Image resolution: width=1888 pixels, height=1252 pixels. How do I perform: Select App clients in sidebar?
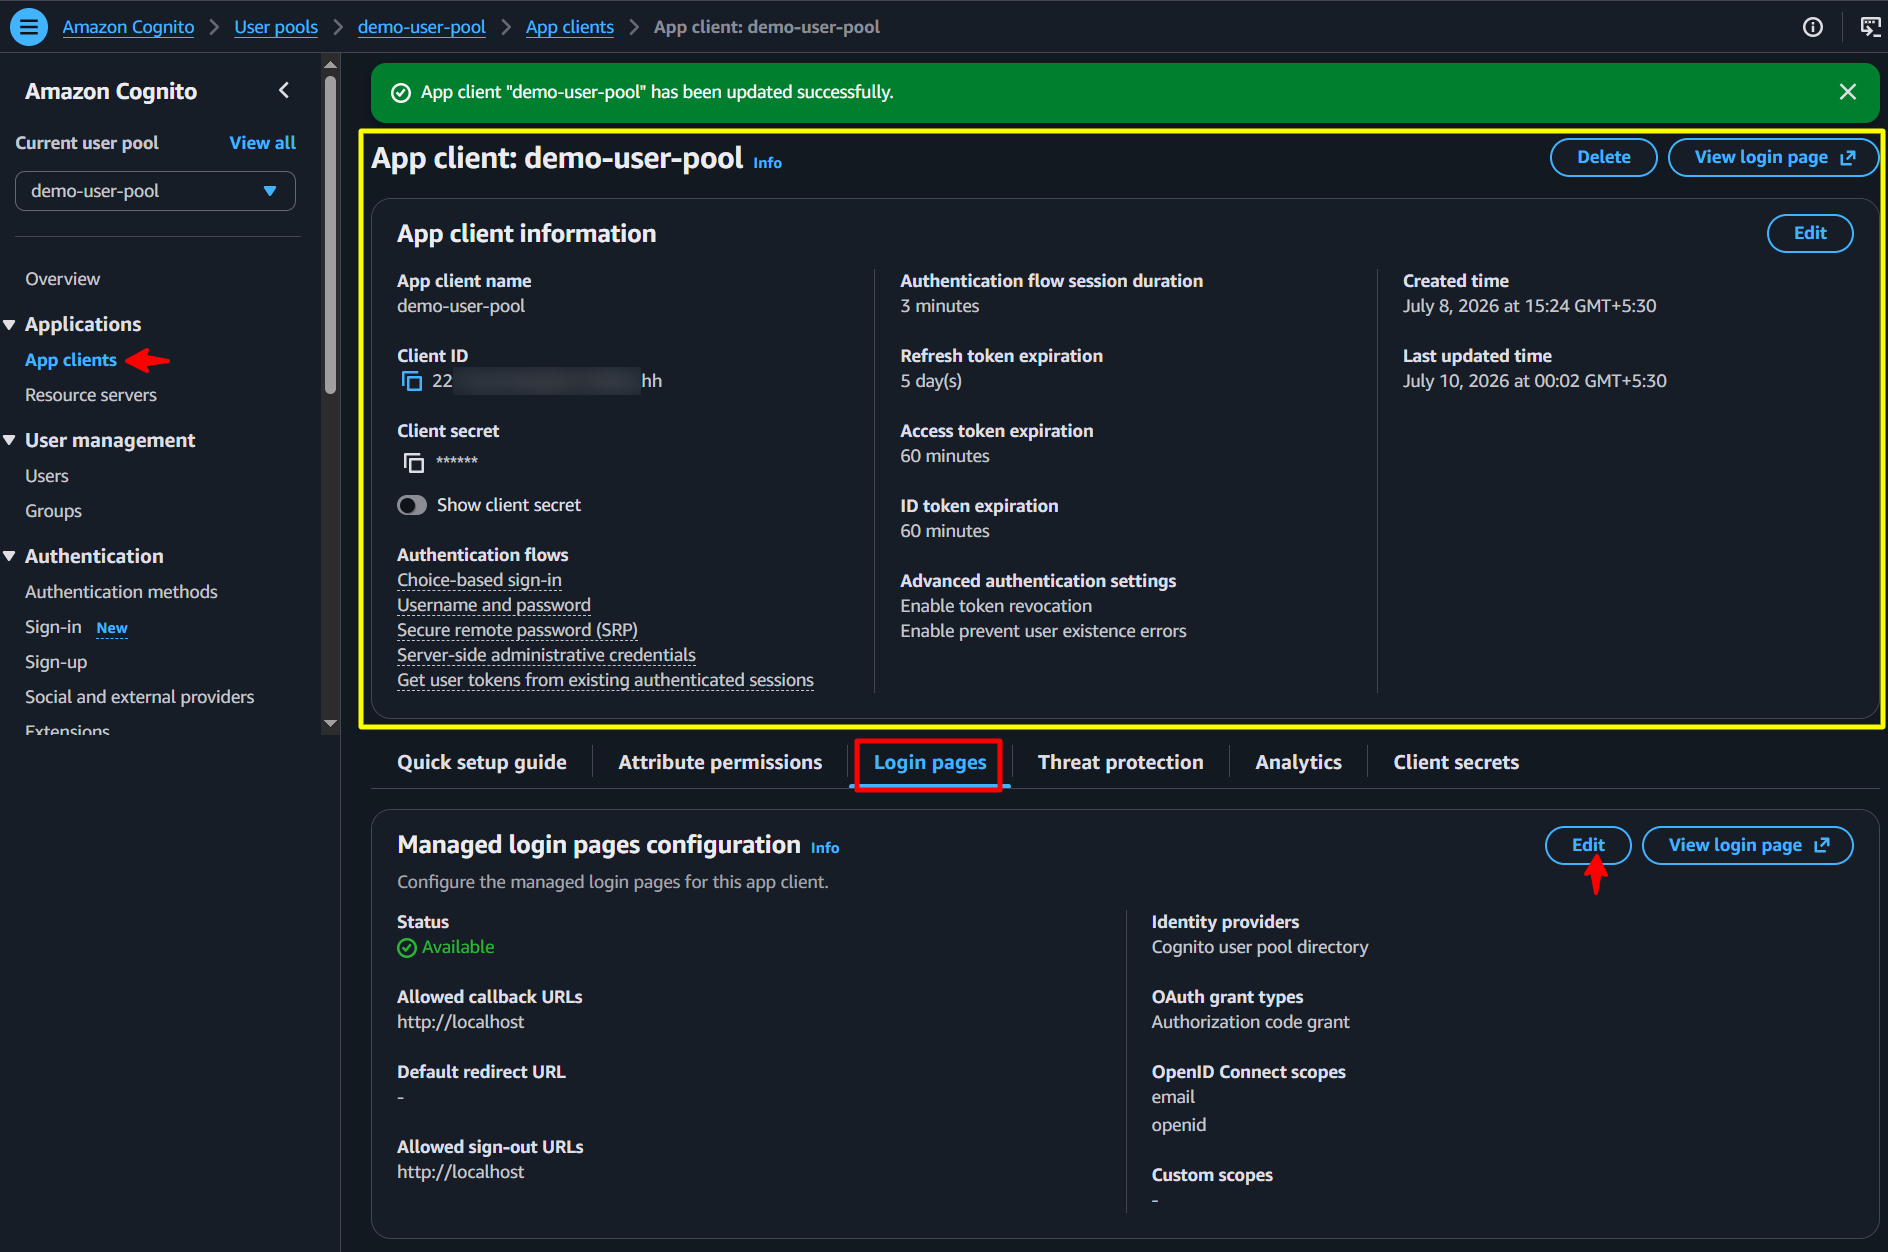[x=71, y=360]
